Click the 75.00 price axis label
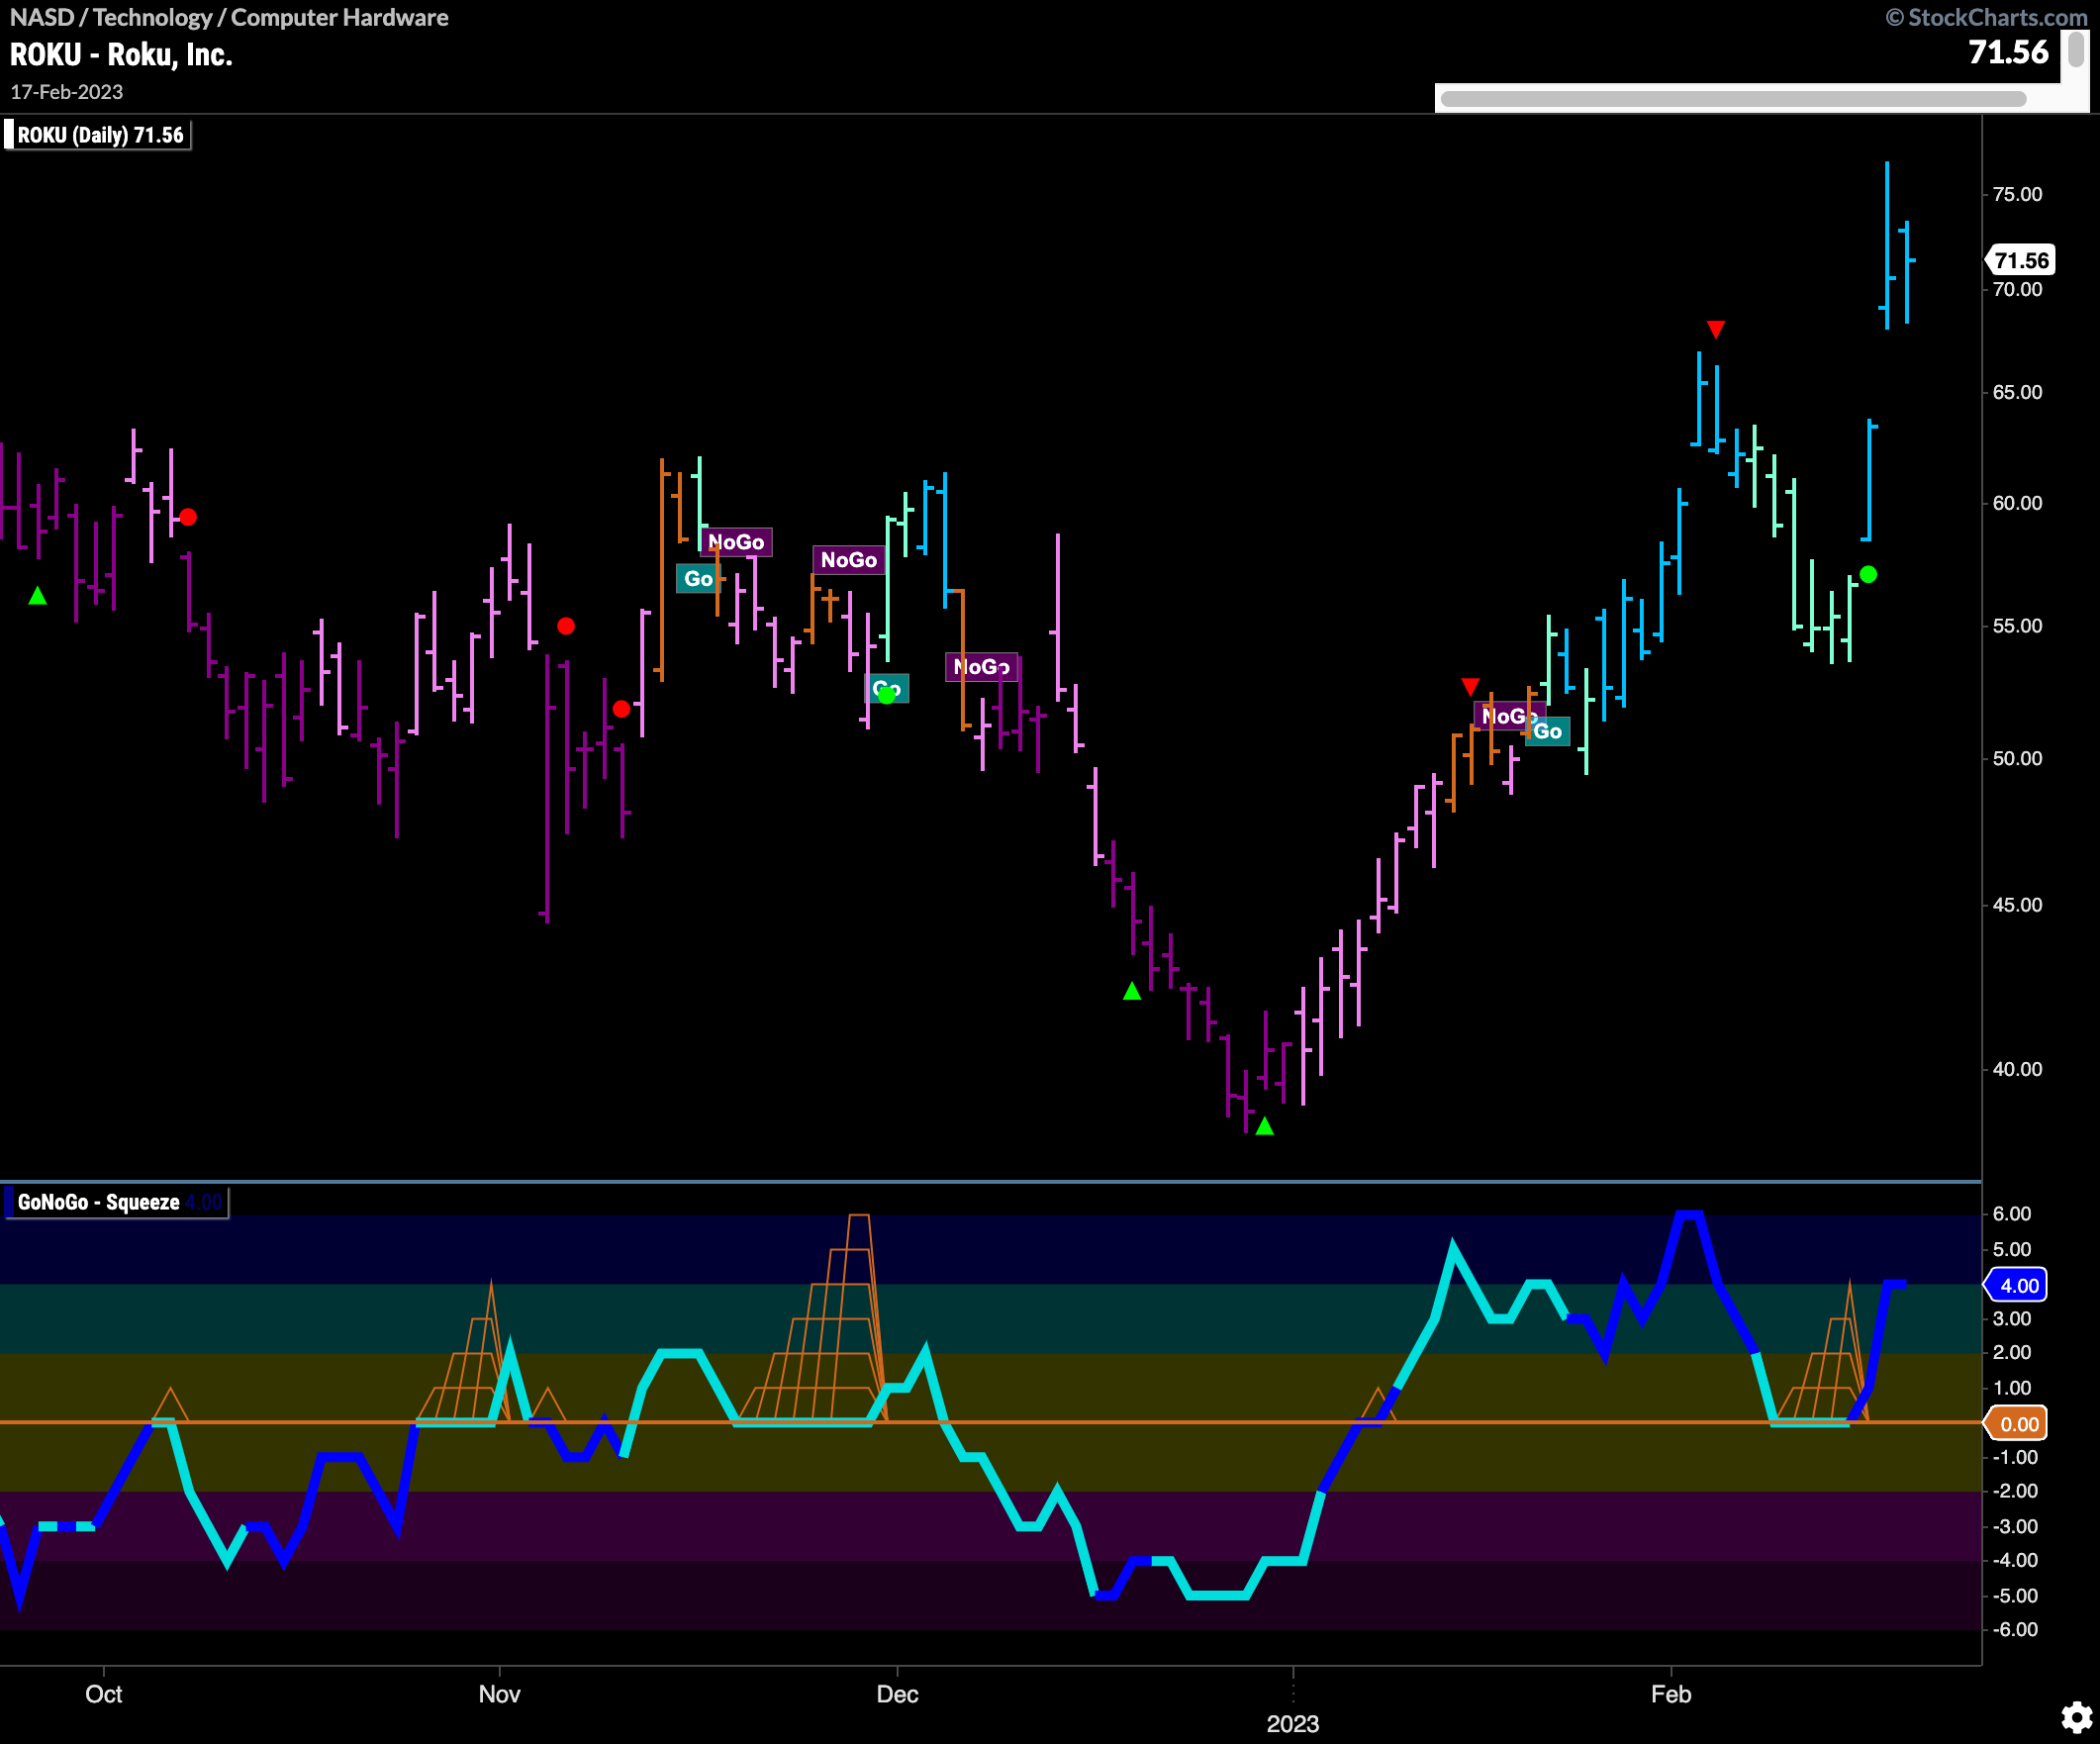Viewport: 2100px width, 1744px height. [2017, 194]
